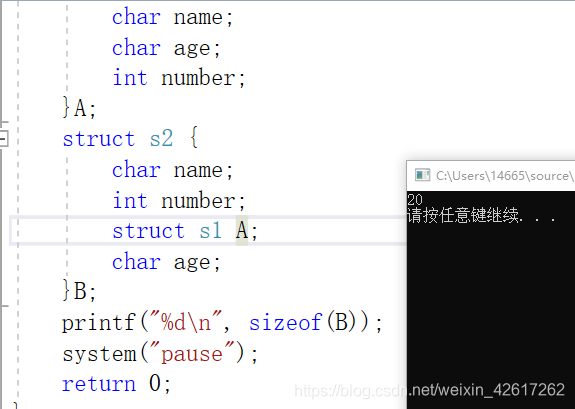Click the '}A;' closing line
Viewport: 575px width, 409px height.
(x=79, y=108)
